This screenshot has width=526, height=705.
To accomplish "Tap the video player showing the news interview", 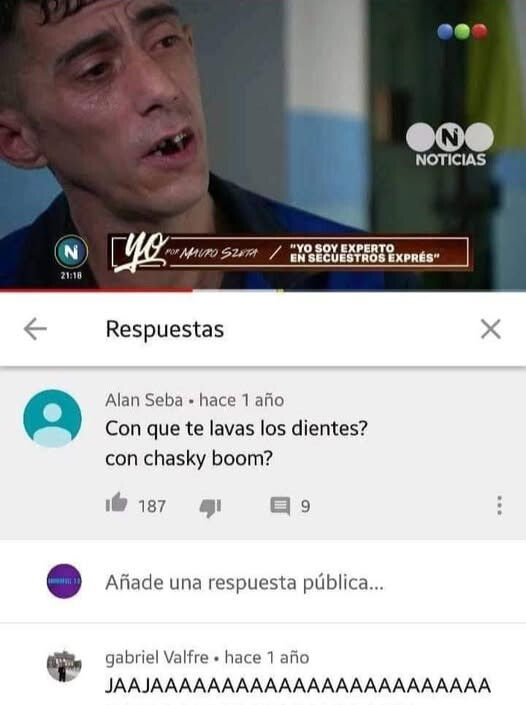I will [263, 145].
